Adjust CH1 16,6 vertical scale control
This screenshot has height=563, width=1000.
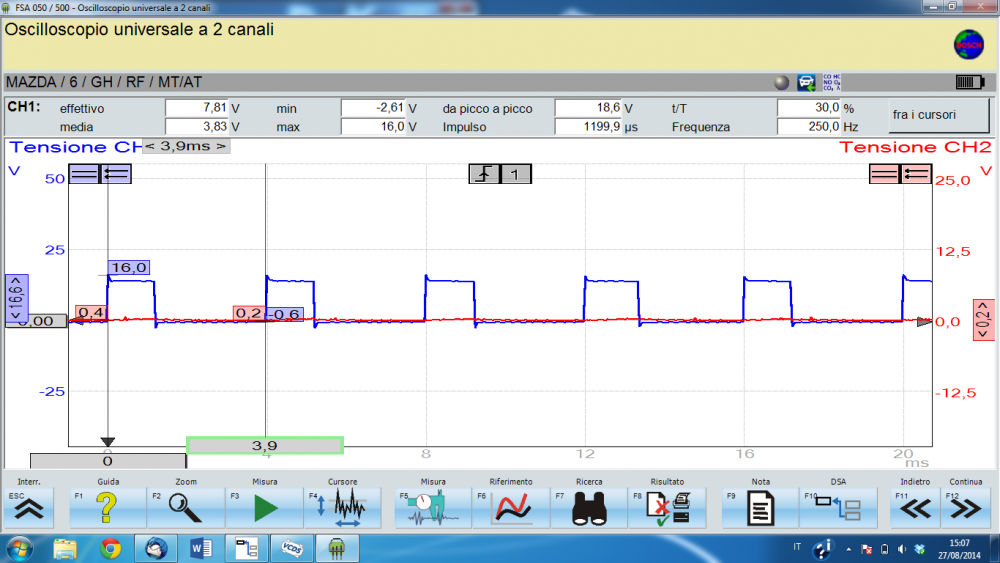pos(17,298)
